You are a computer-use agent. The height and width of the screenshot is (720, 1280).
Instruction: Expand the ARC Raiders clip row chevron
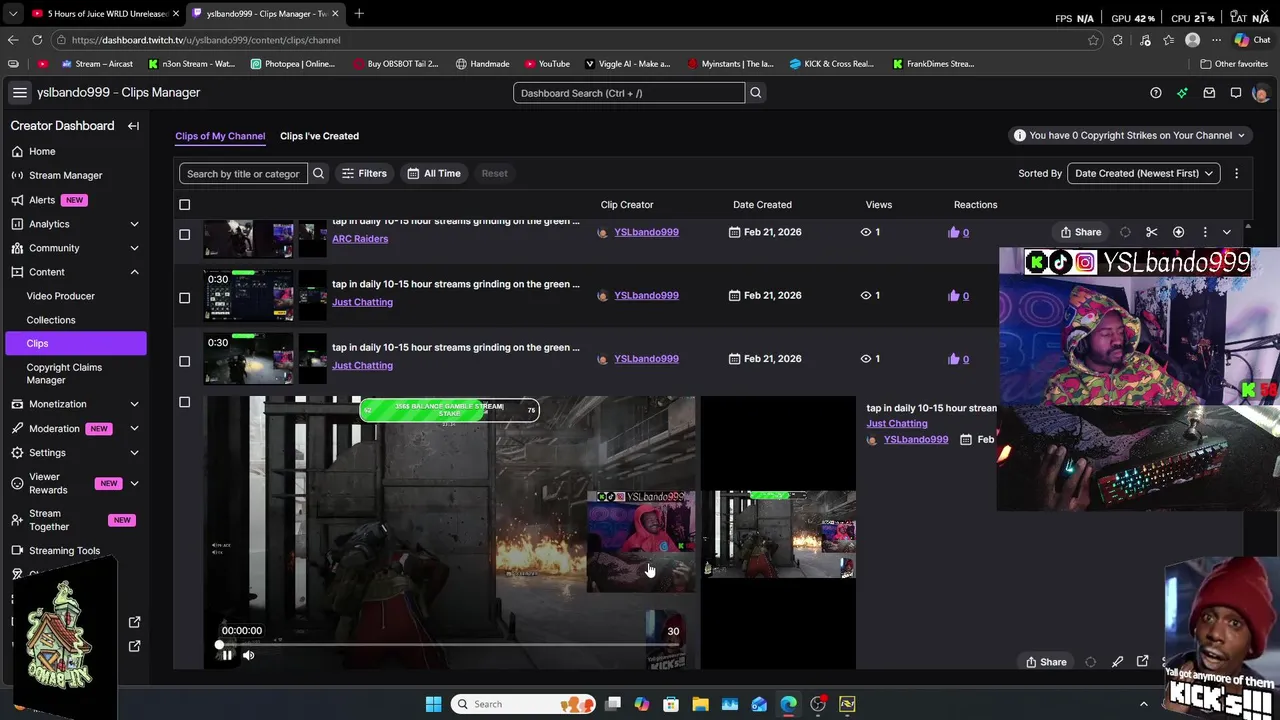click(x=1227, y=232)
